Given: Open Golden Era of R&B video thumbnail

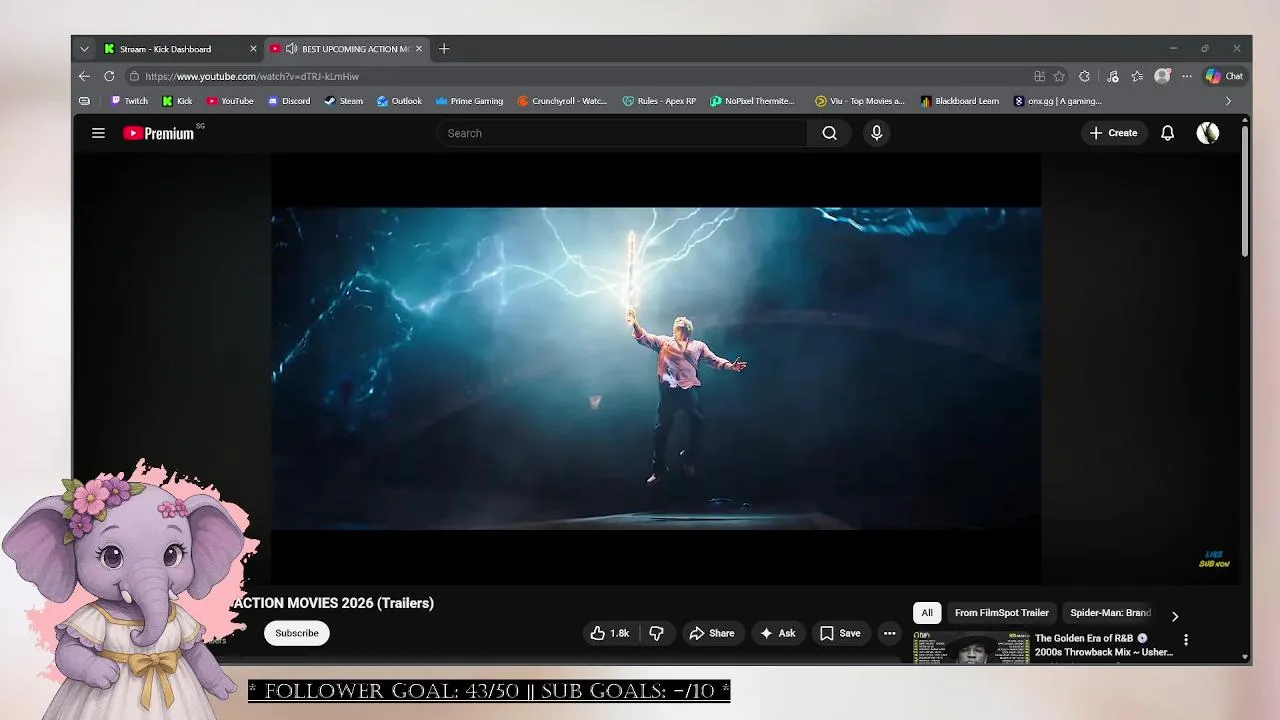Looking at the screenshot, I should click(971, 647).
